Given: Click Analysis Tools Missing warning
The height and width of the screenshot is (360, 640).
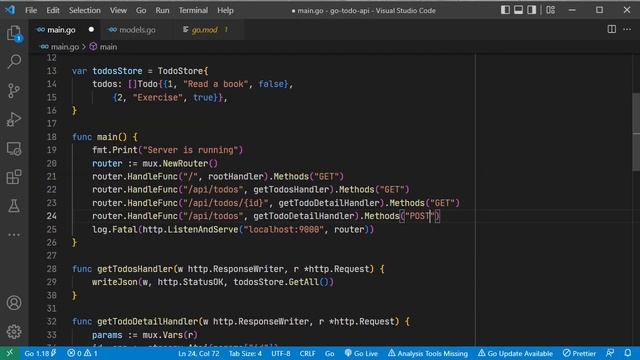Looking at the screenshot, I should point(428,353).
